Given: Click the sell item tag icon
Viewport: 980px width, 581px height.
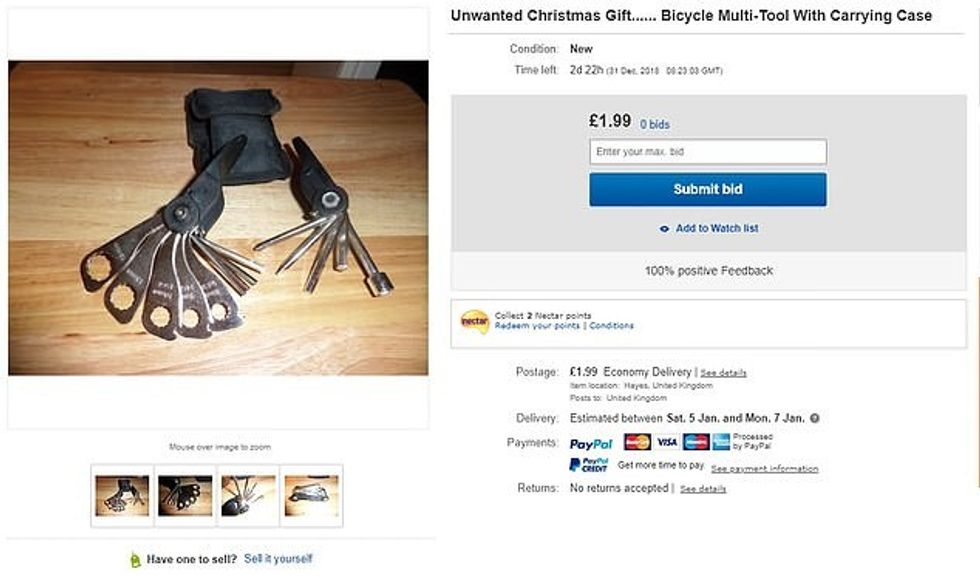Looking at the screenshot, I should [x=135, y=559].
